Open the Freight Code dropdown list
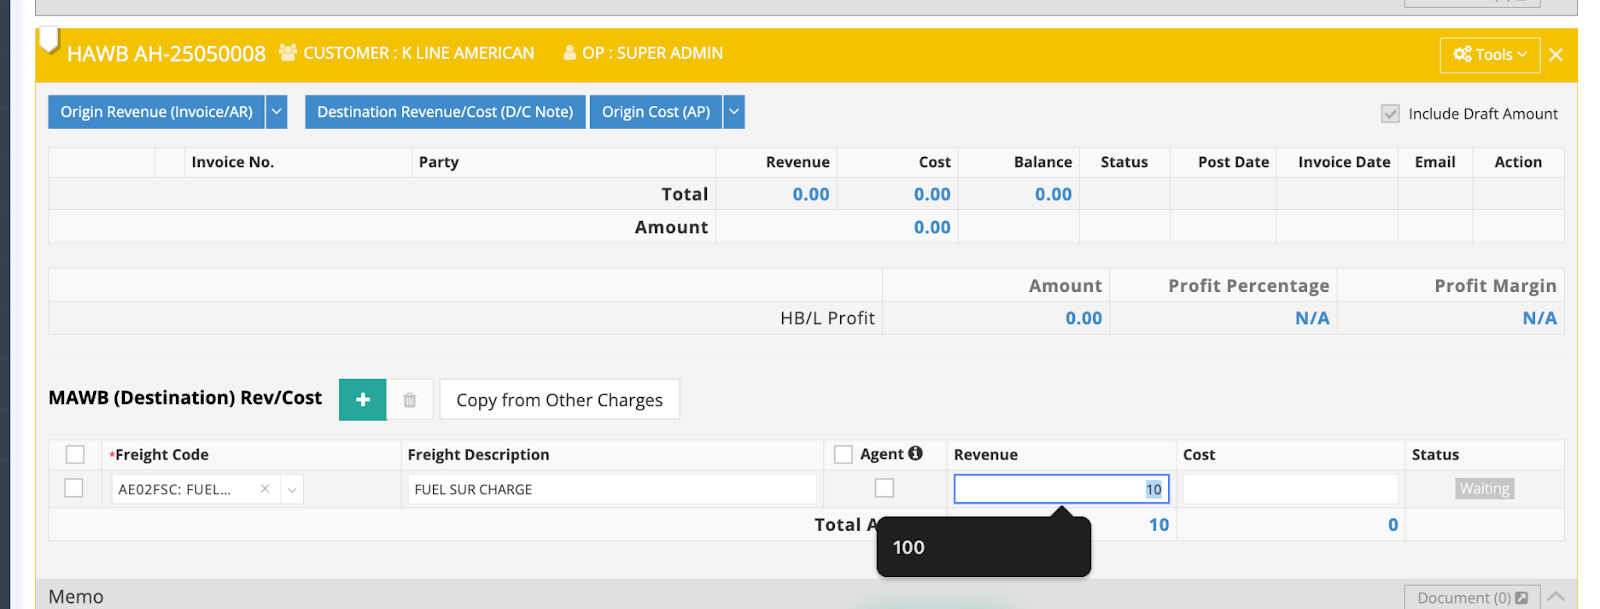Viewport: 1600px width, 609px height. [292, 490]
